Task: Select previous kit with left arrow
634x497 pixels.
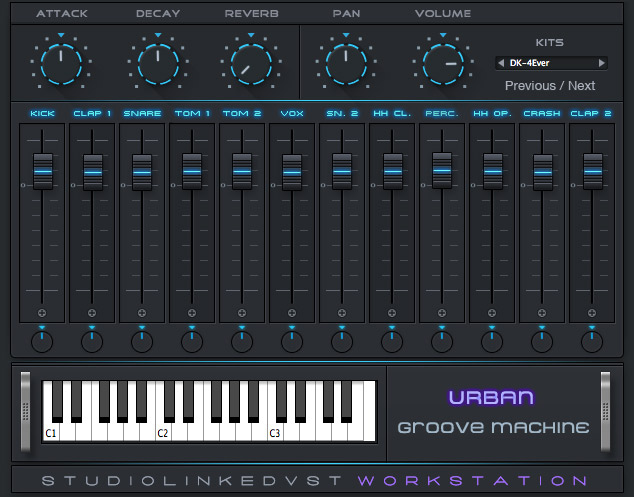Action: 501,63
